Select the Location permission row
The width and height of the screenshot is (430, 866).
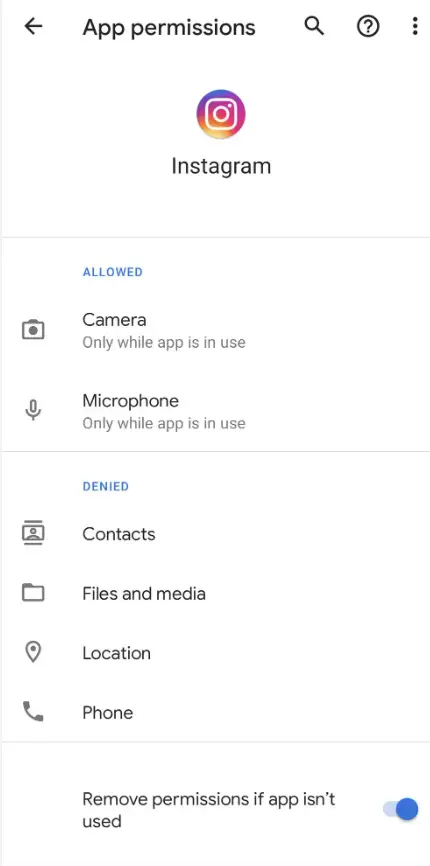[215, 653]
